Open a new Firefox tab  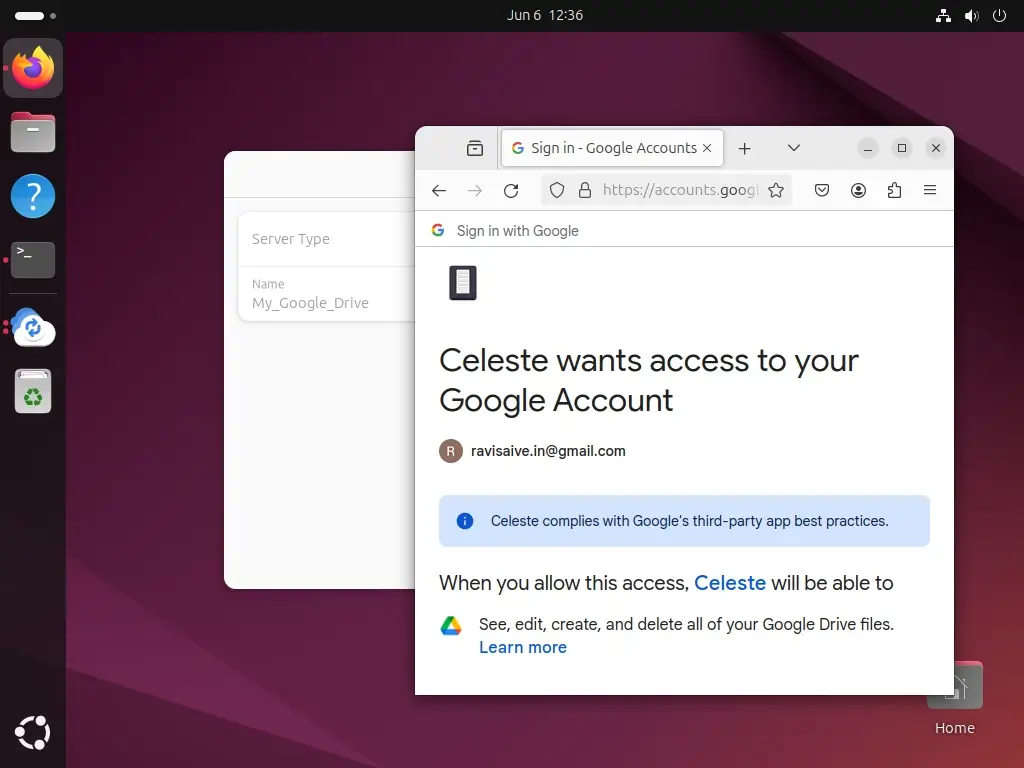point(744,148)
